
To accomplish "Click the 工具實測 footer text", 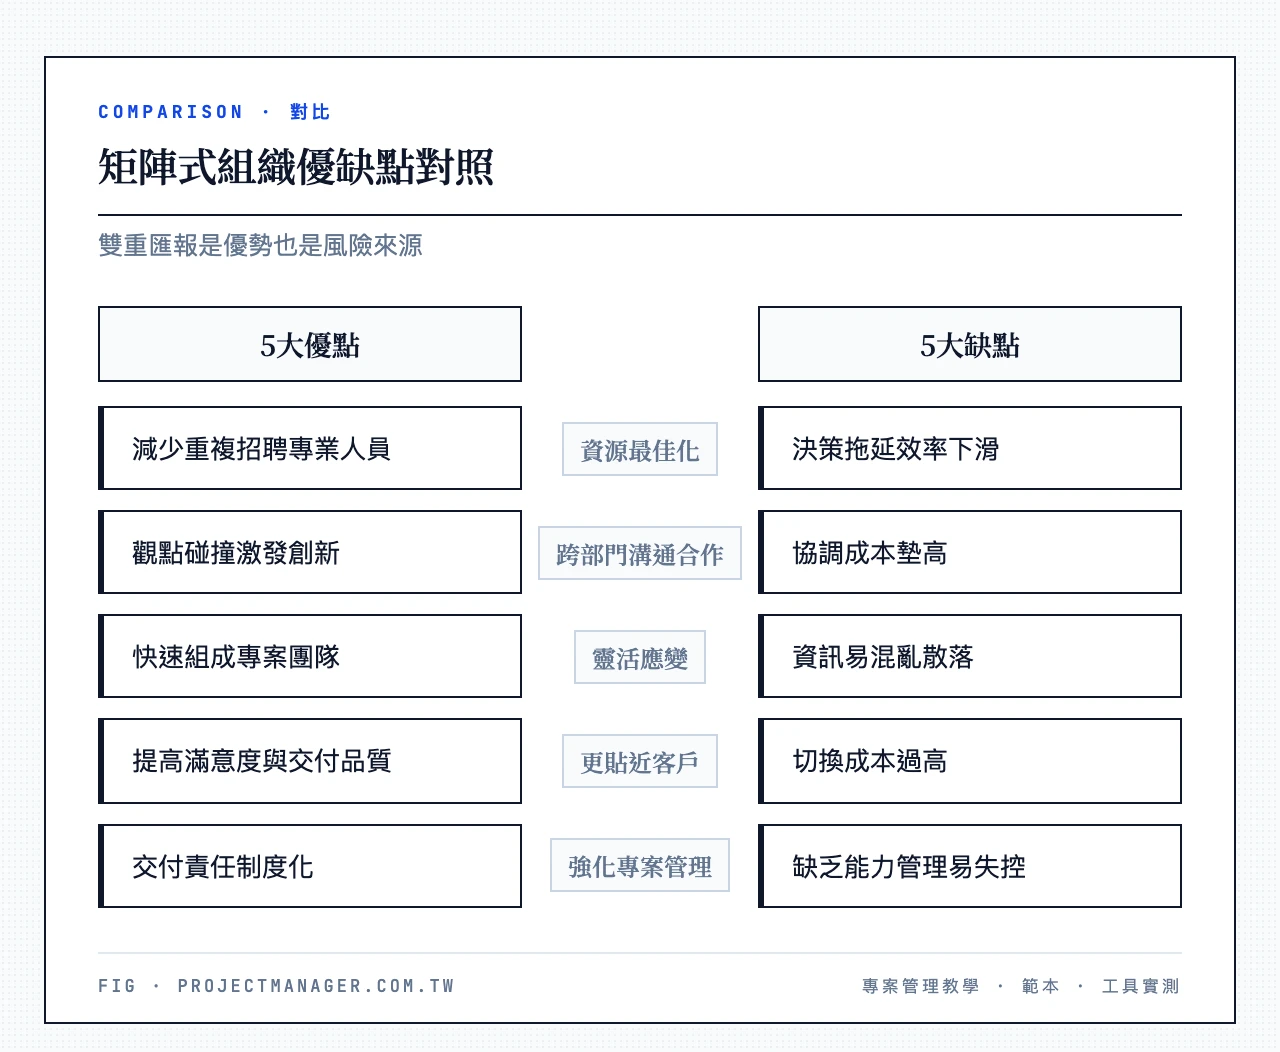I will (x=1141, y=986).
